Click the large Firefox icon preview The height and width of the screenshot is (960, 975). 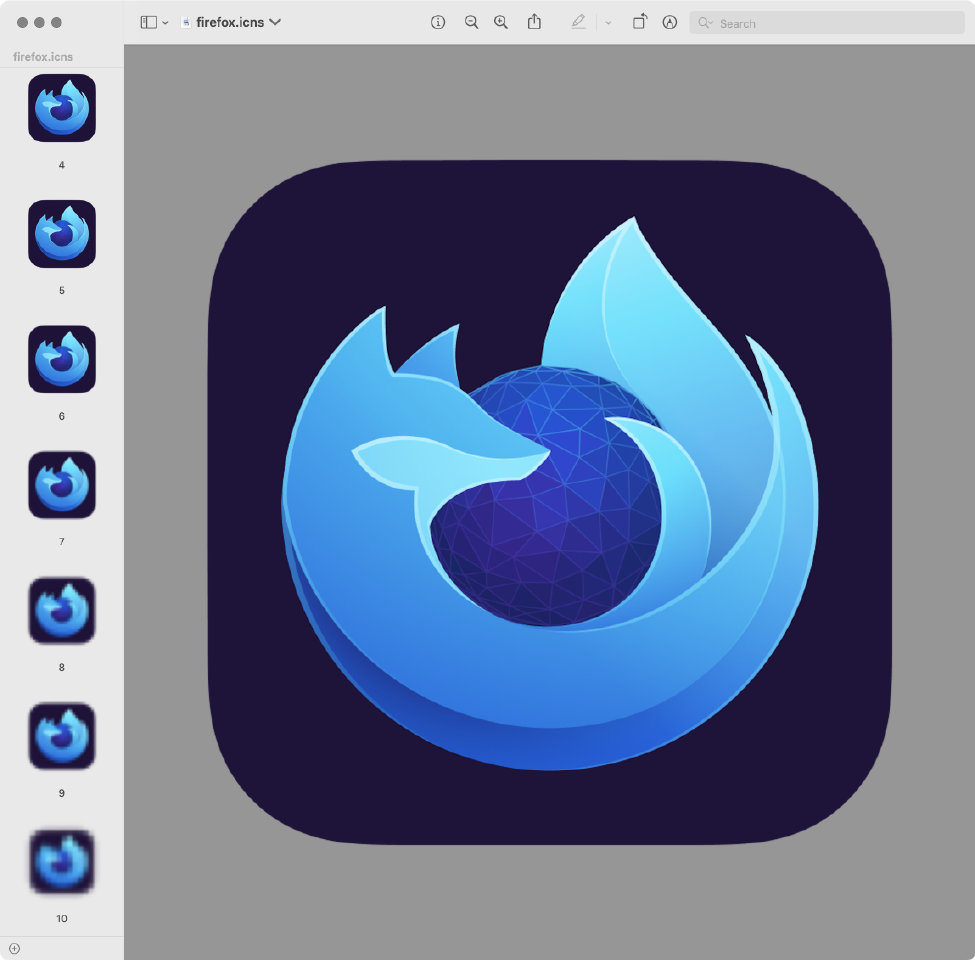click(x=549, y=502)
